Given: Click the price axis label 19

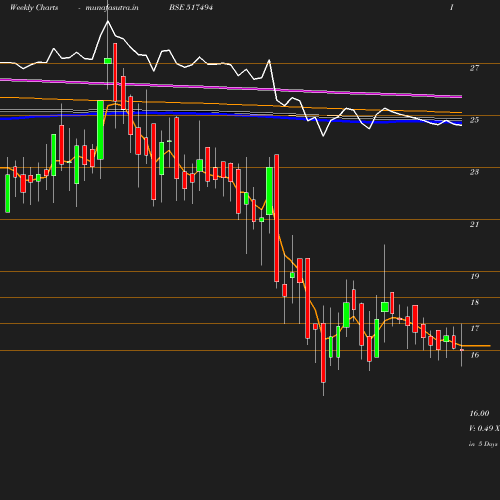Looking at the screenshot, I should point(475,276).
